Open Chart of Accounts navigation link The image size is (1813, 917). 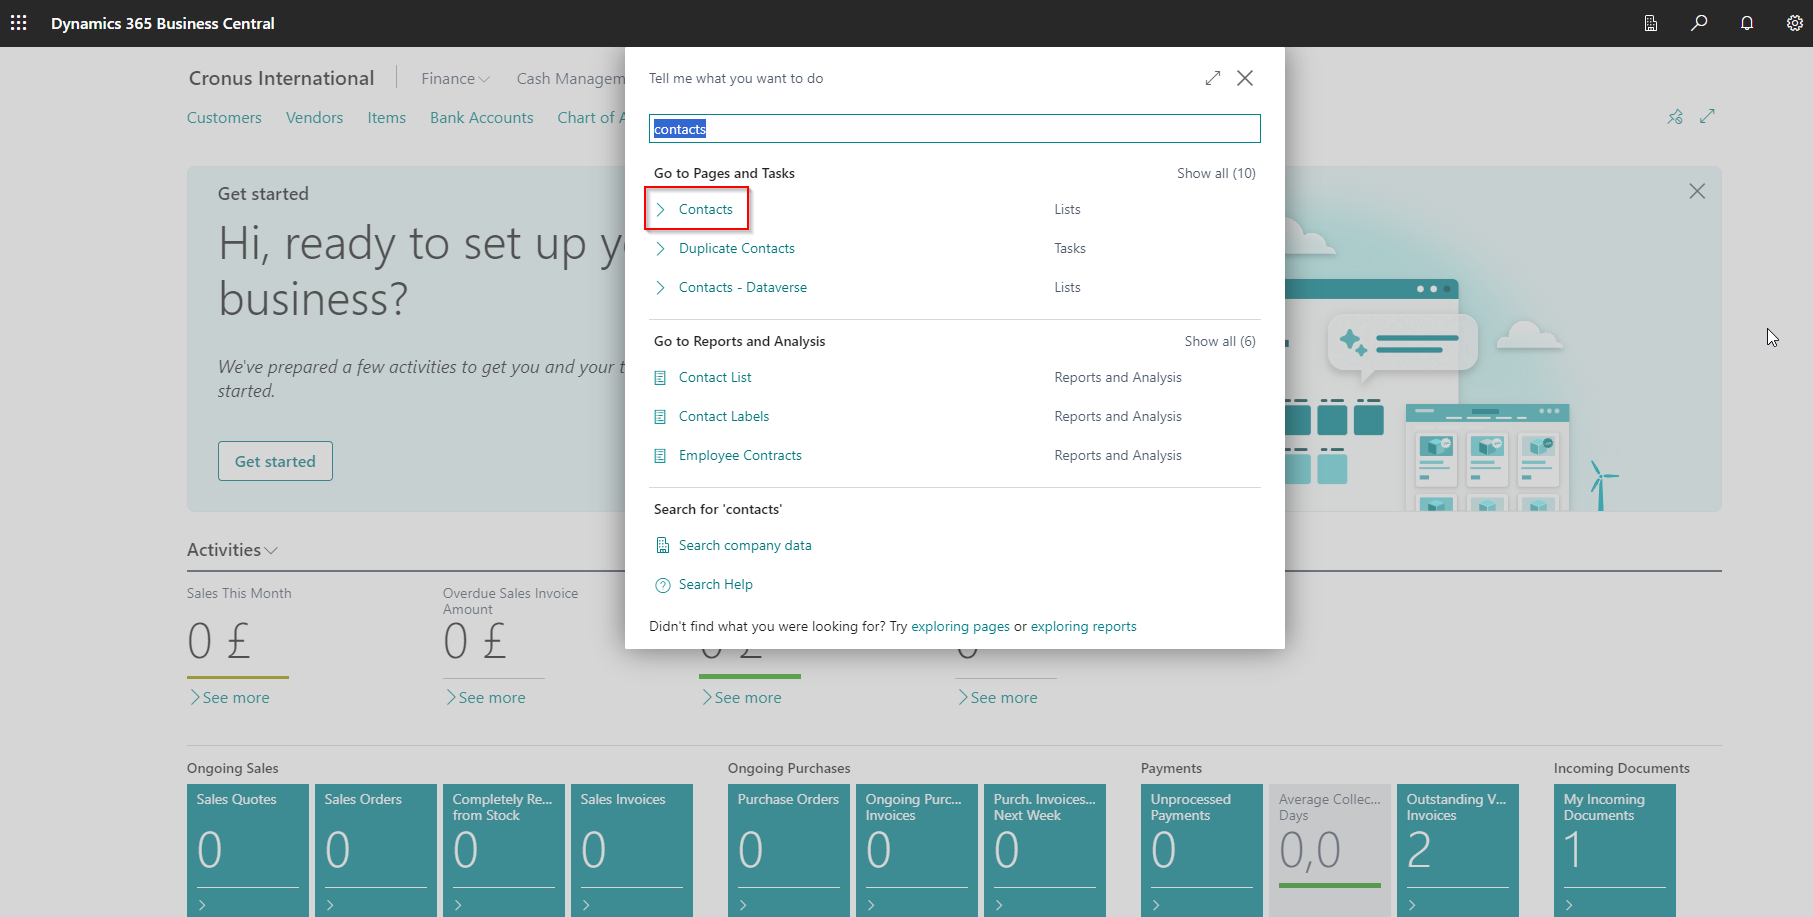click(590, 117)
